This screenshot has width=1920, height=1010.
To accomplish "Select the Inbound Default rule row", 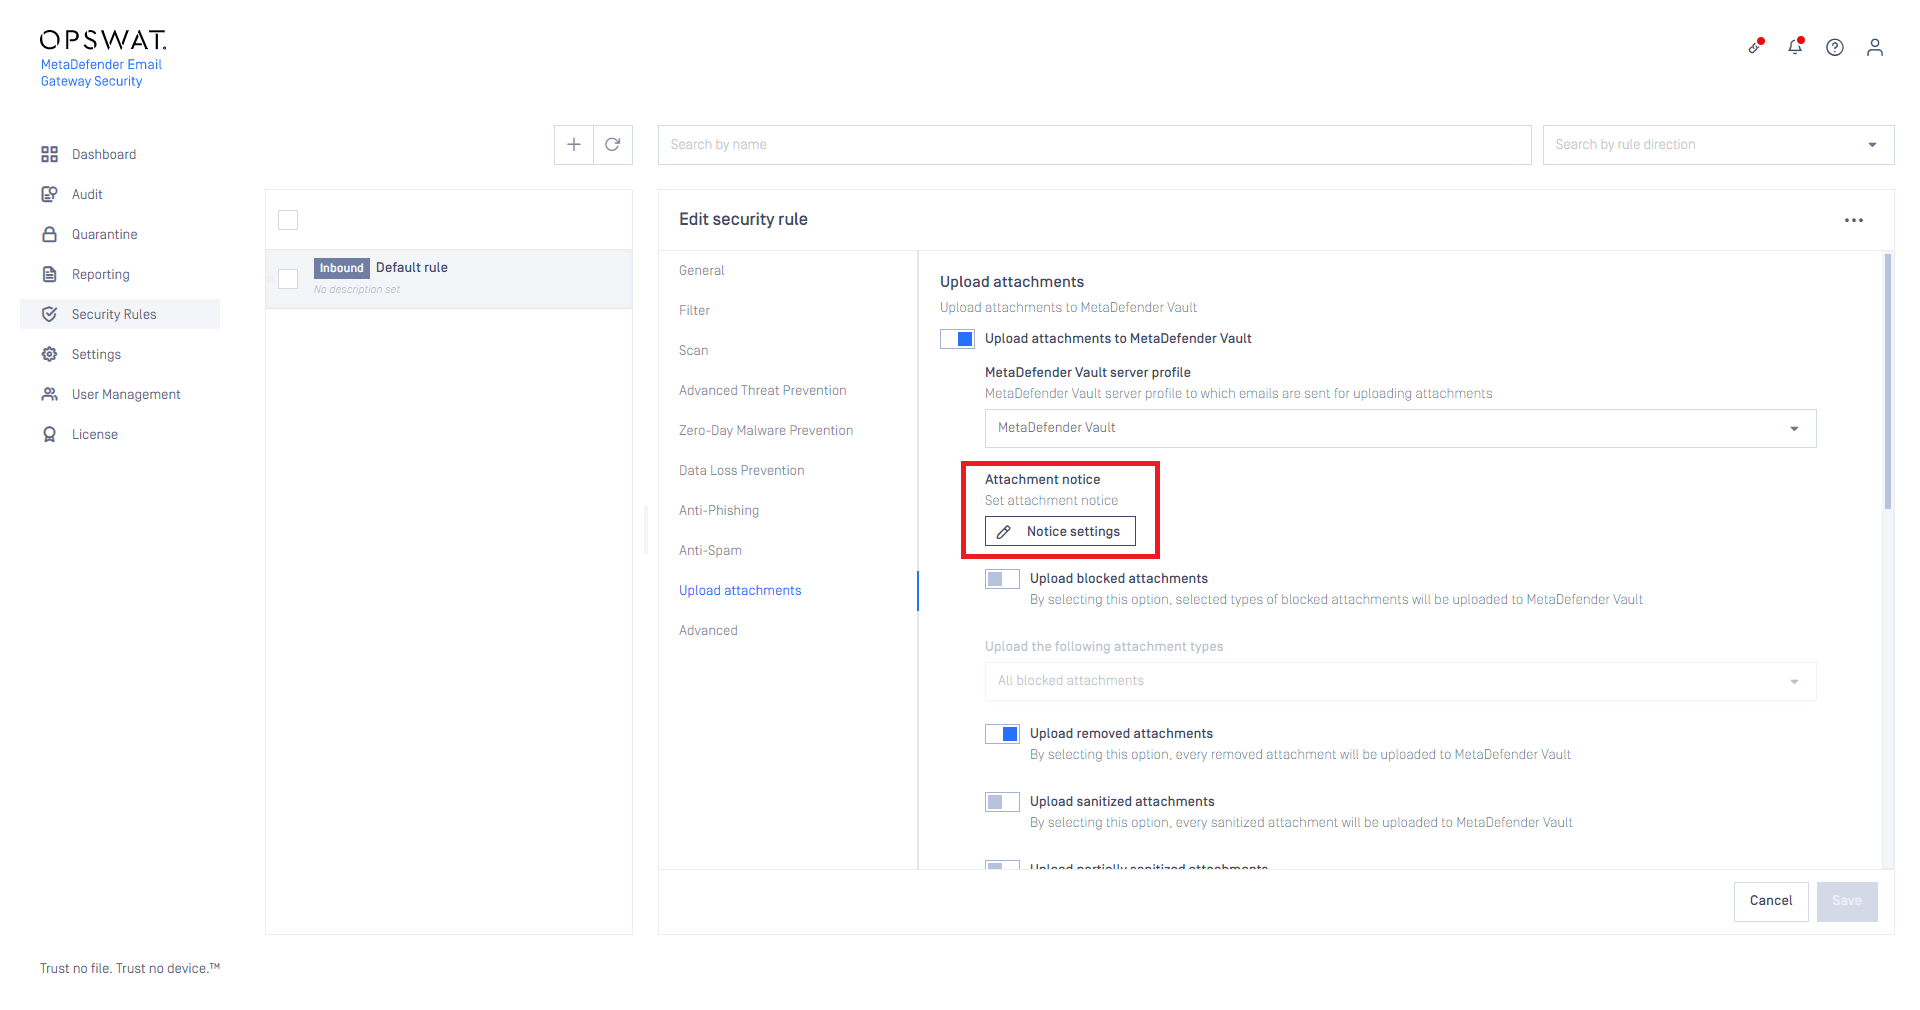I will pos(449,279).
